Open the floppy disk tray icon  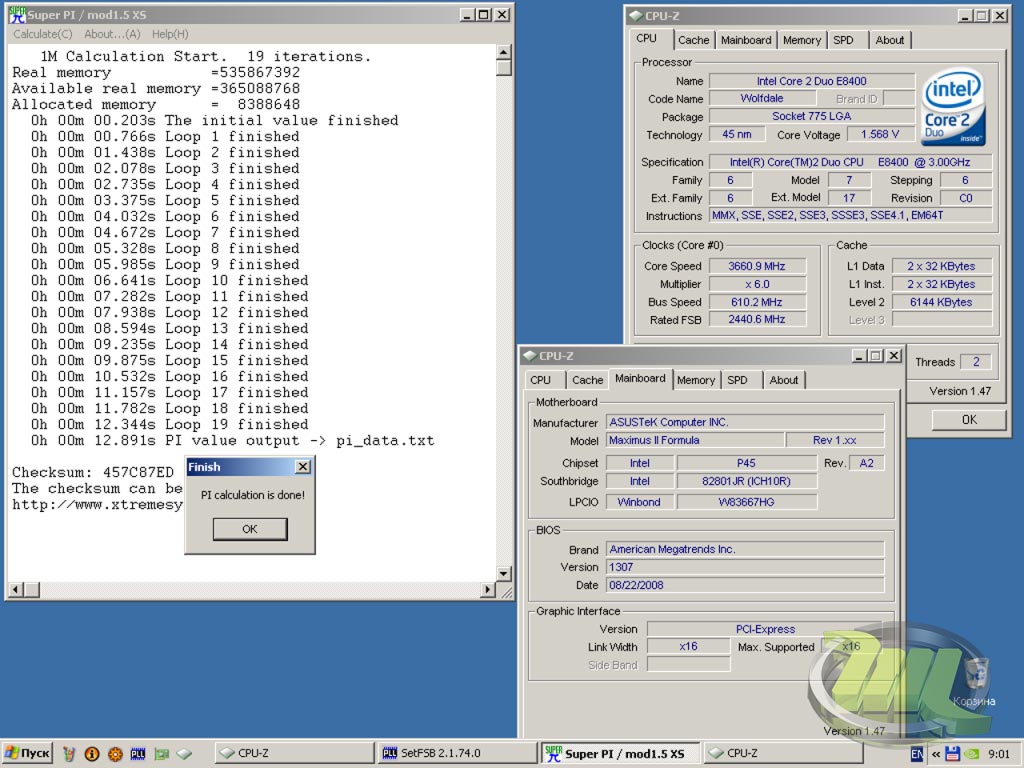(x=952, y=754)
